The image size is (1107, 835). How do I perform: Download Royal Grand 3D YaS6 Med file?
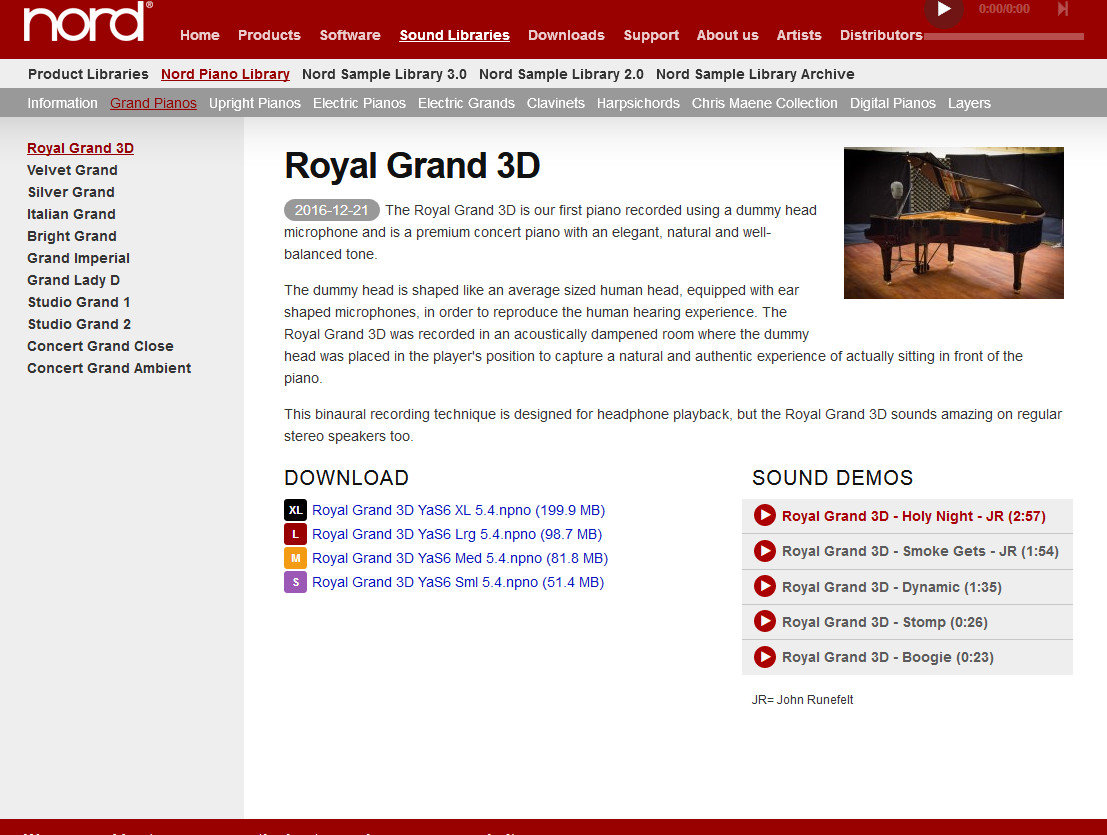click(460, 558)
